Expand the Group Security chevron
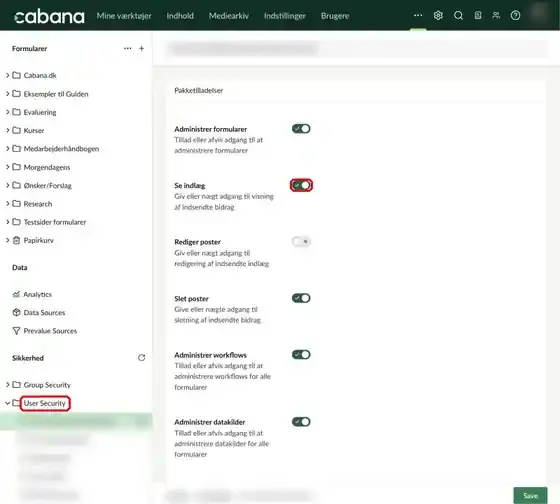Viewport: 560px width, 504px height. tap(8, 385)
